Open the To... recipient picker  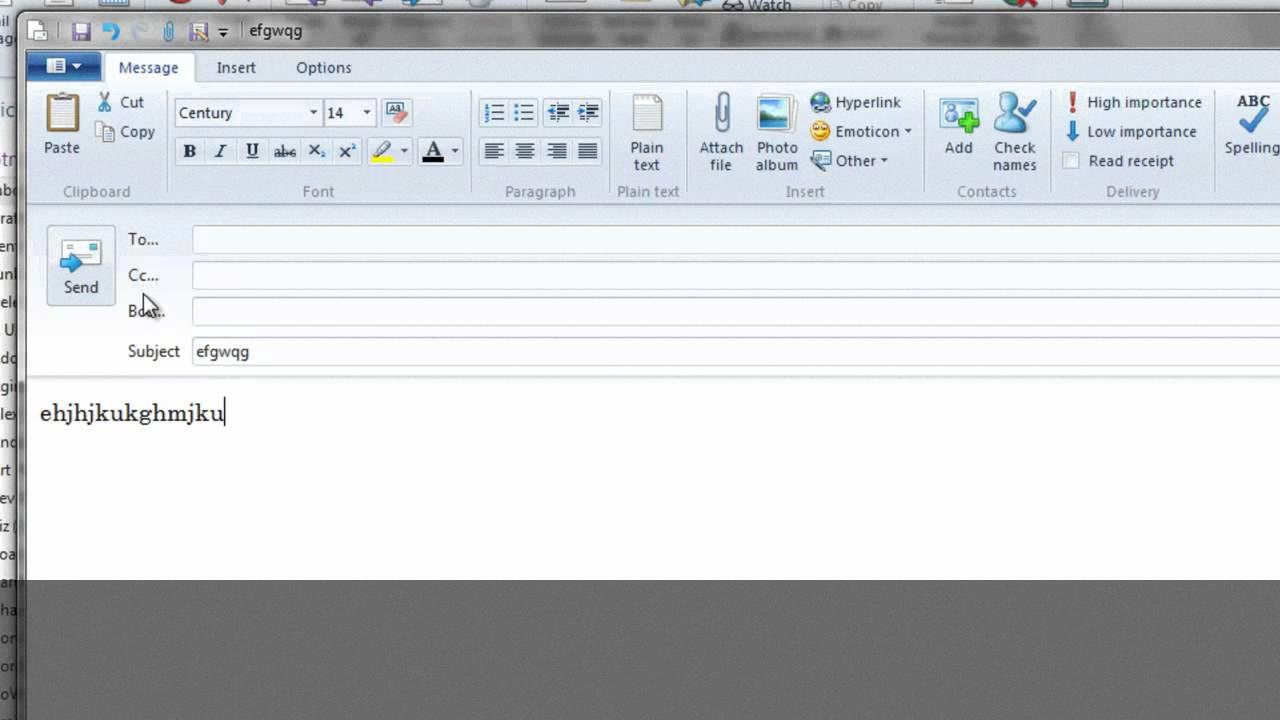click(143, 240)
